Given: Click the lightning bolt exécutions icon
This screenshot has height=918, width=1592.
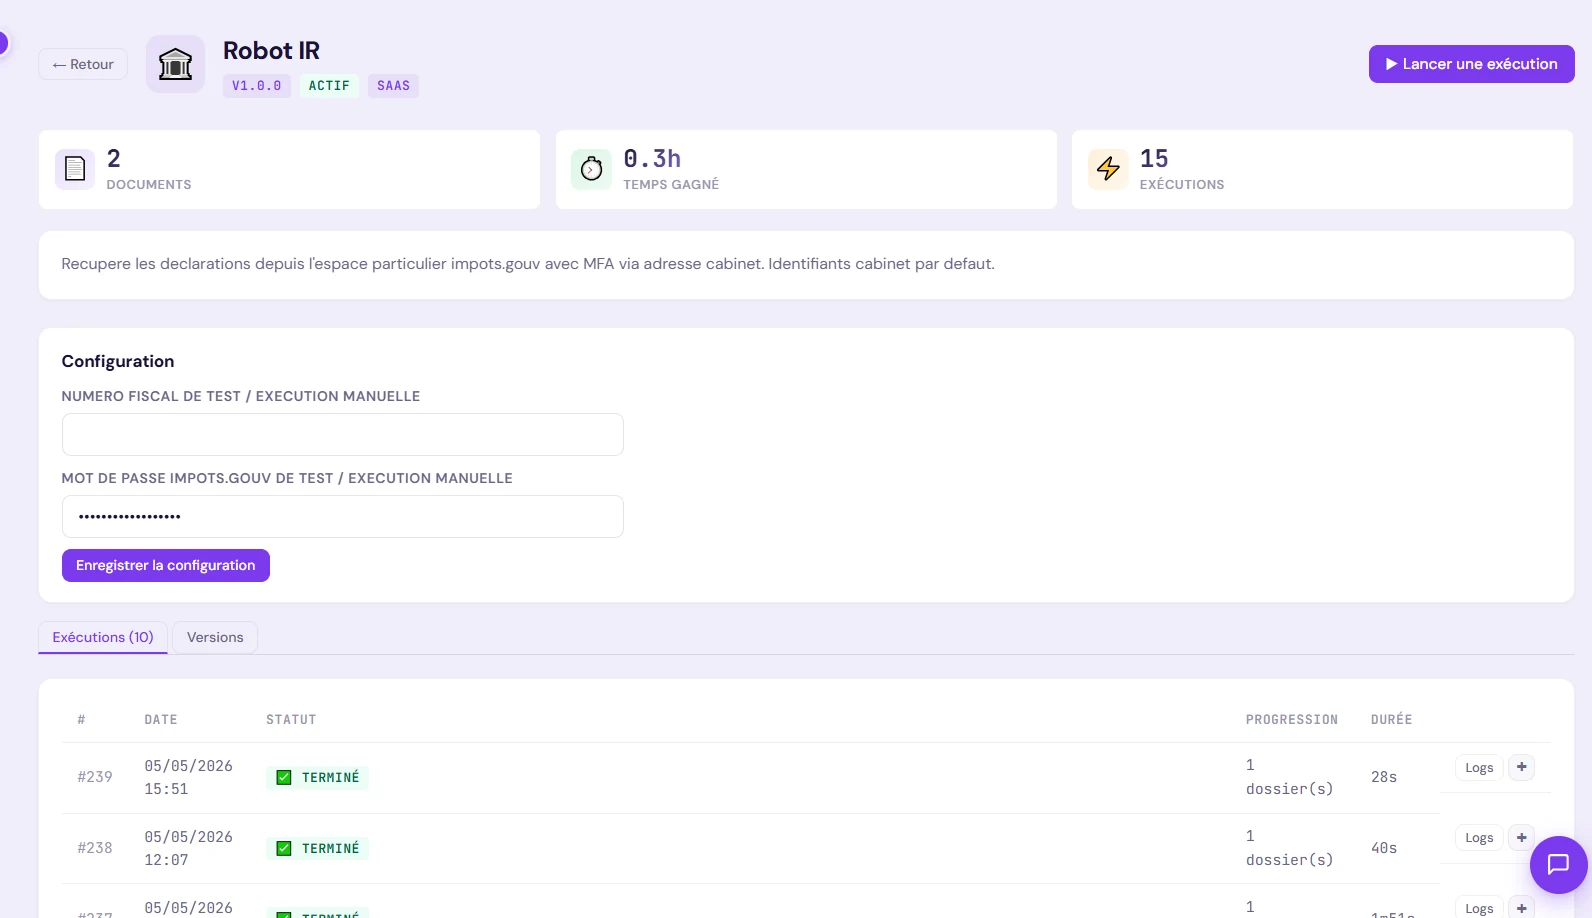Looking at the screenshot, I should (x=1108, y=169).
